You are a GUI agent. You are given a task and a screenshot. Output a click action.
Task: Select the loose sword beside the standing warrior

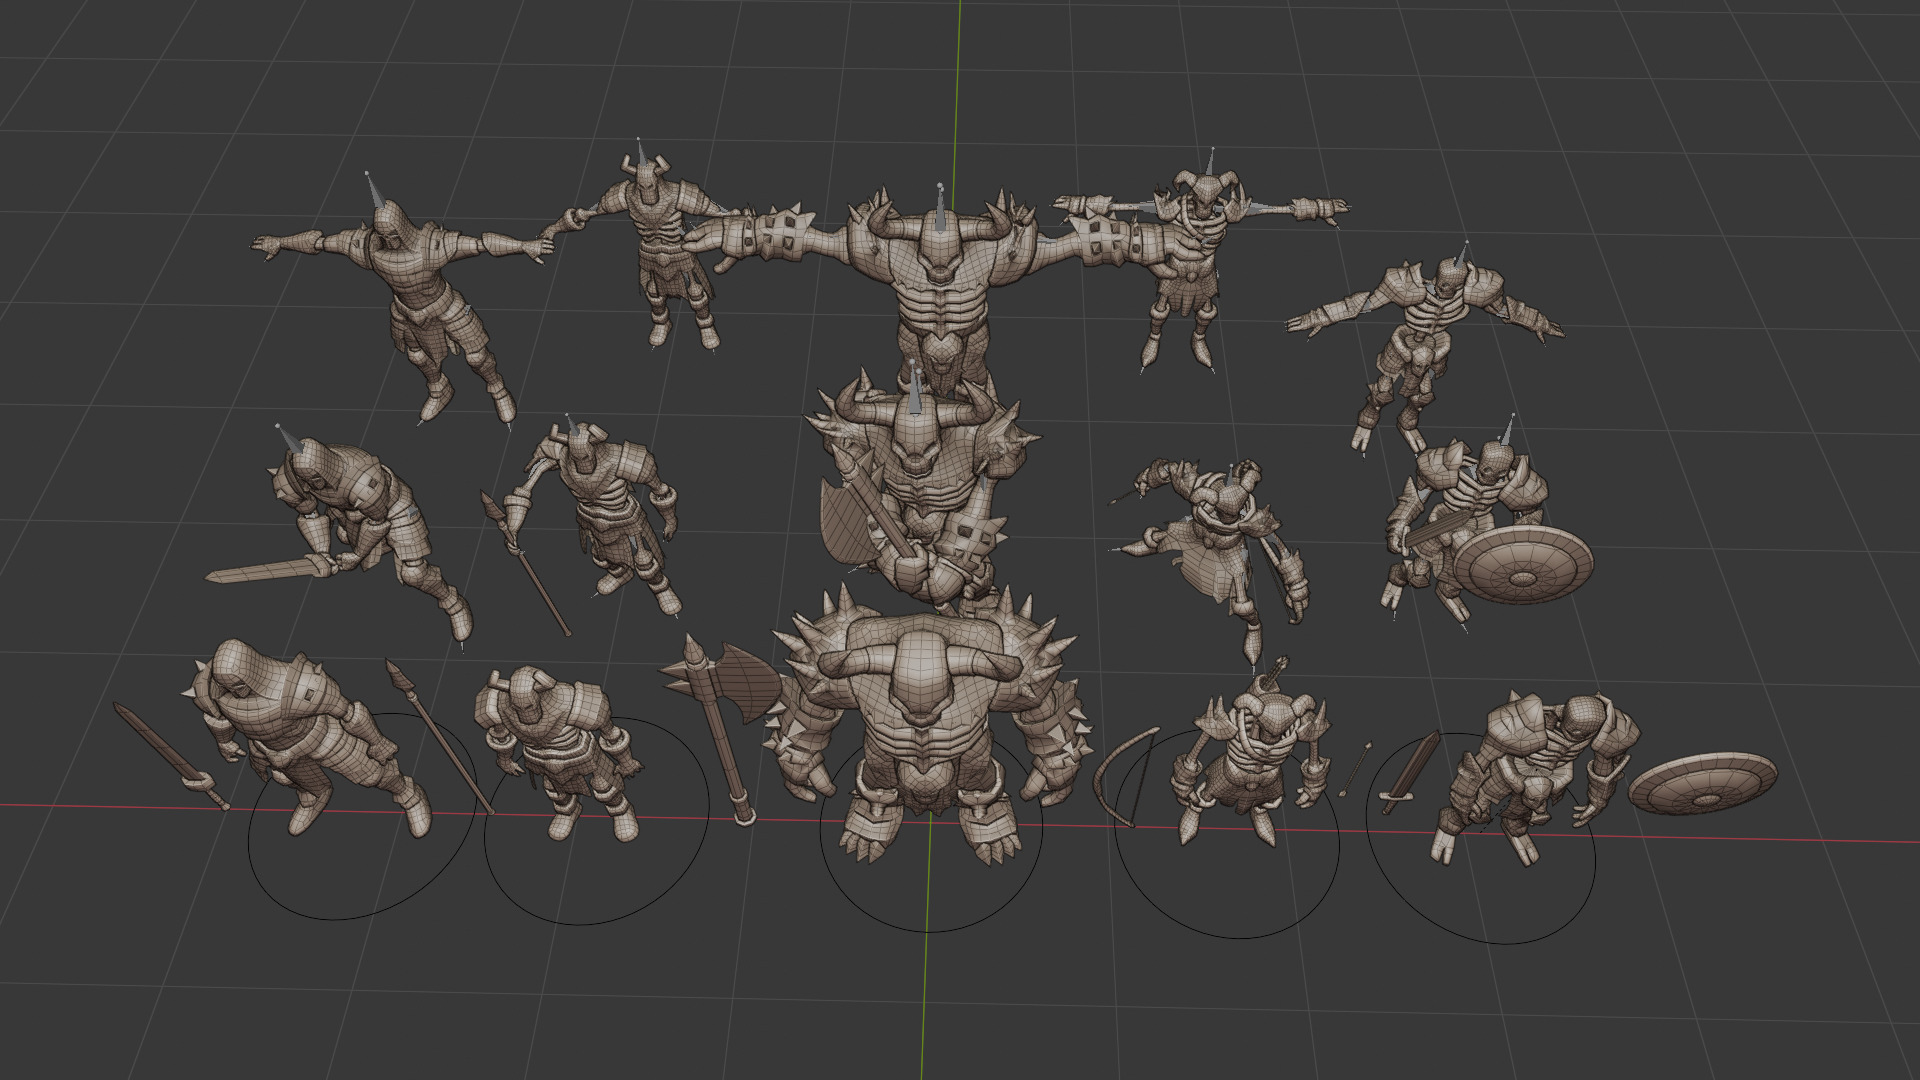pos(1410,772)
